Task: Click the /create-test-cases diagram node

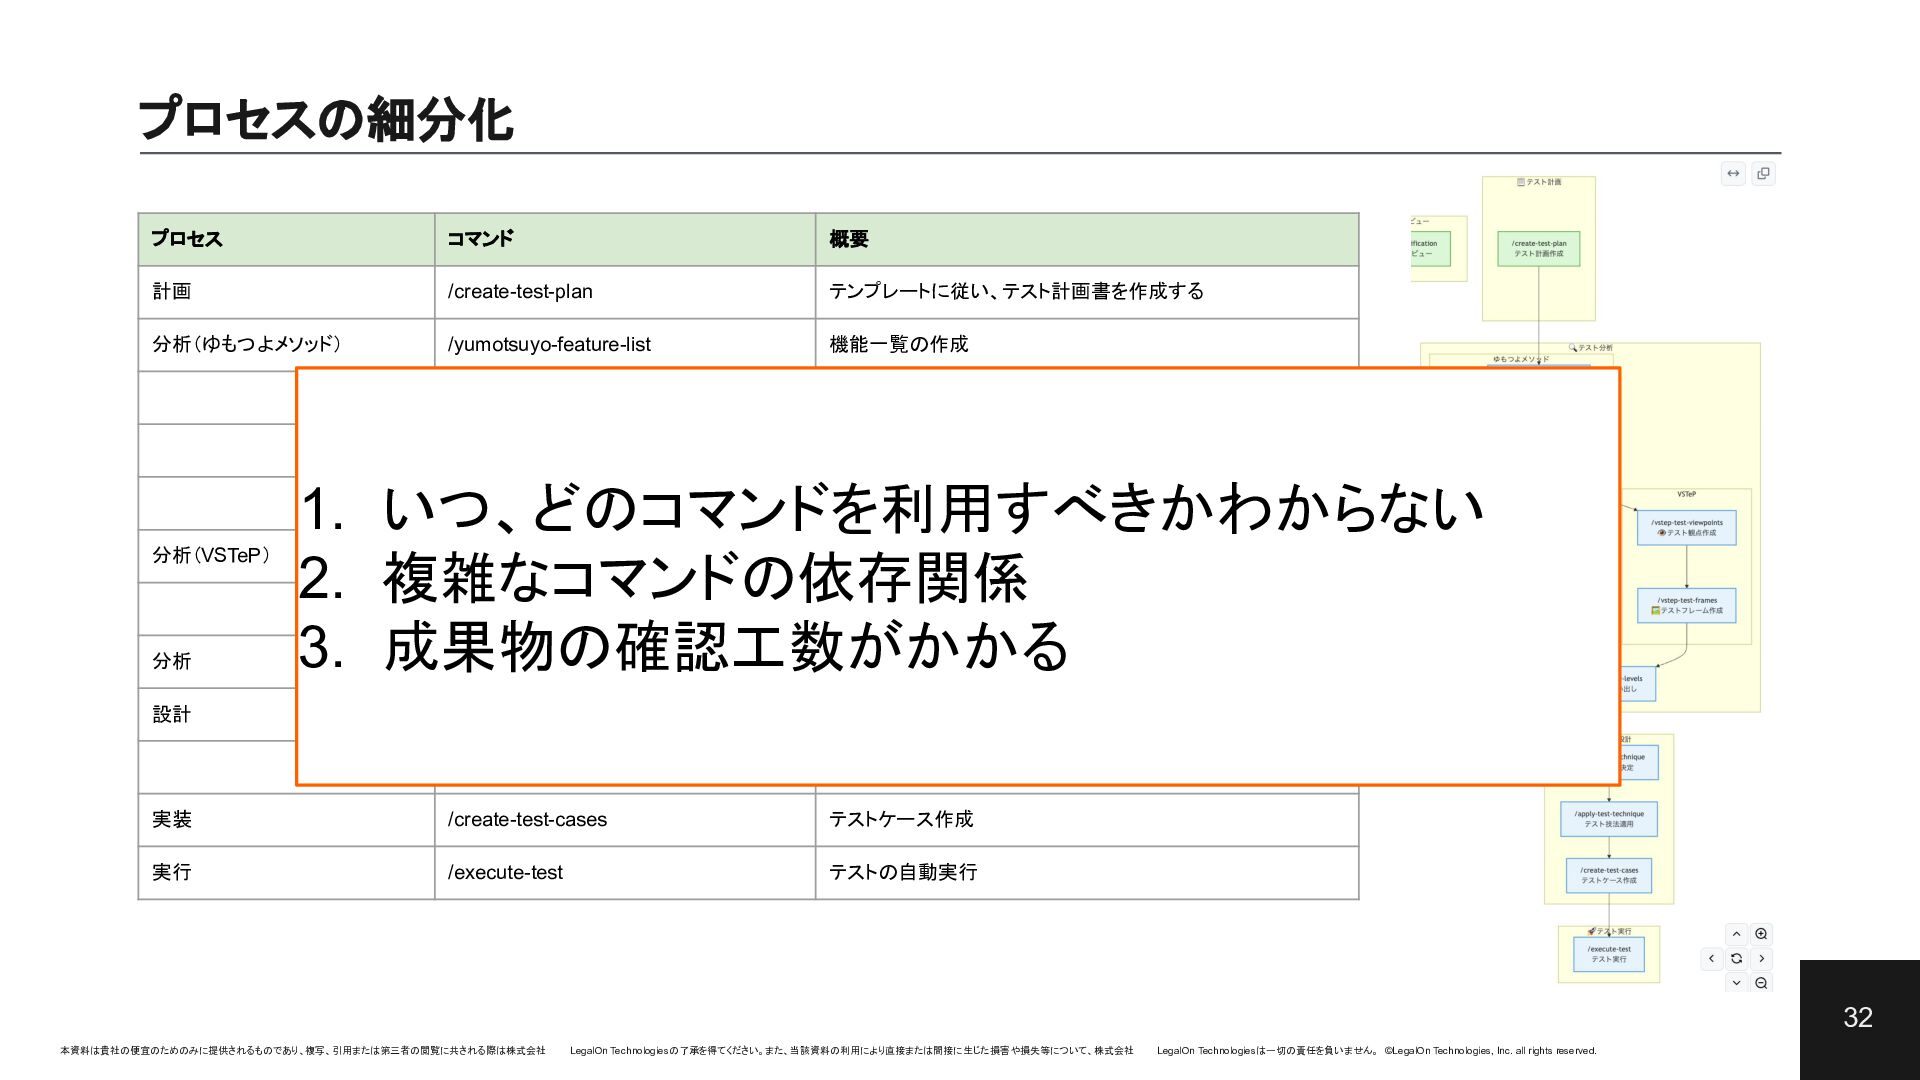Action: [x=1608, y=875]
